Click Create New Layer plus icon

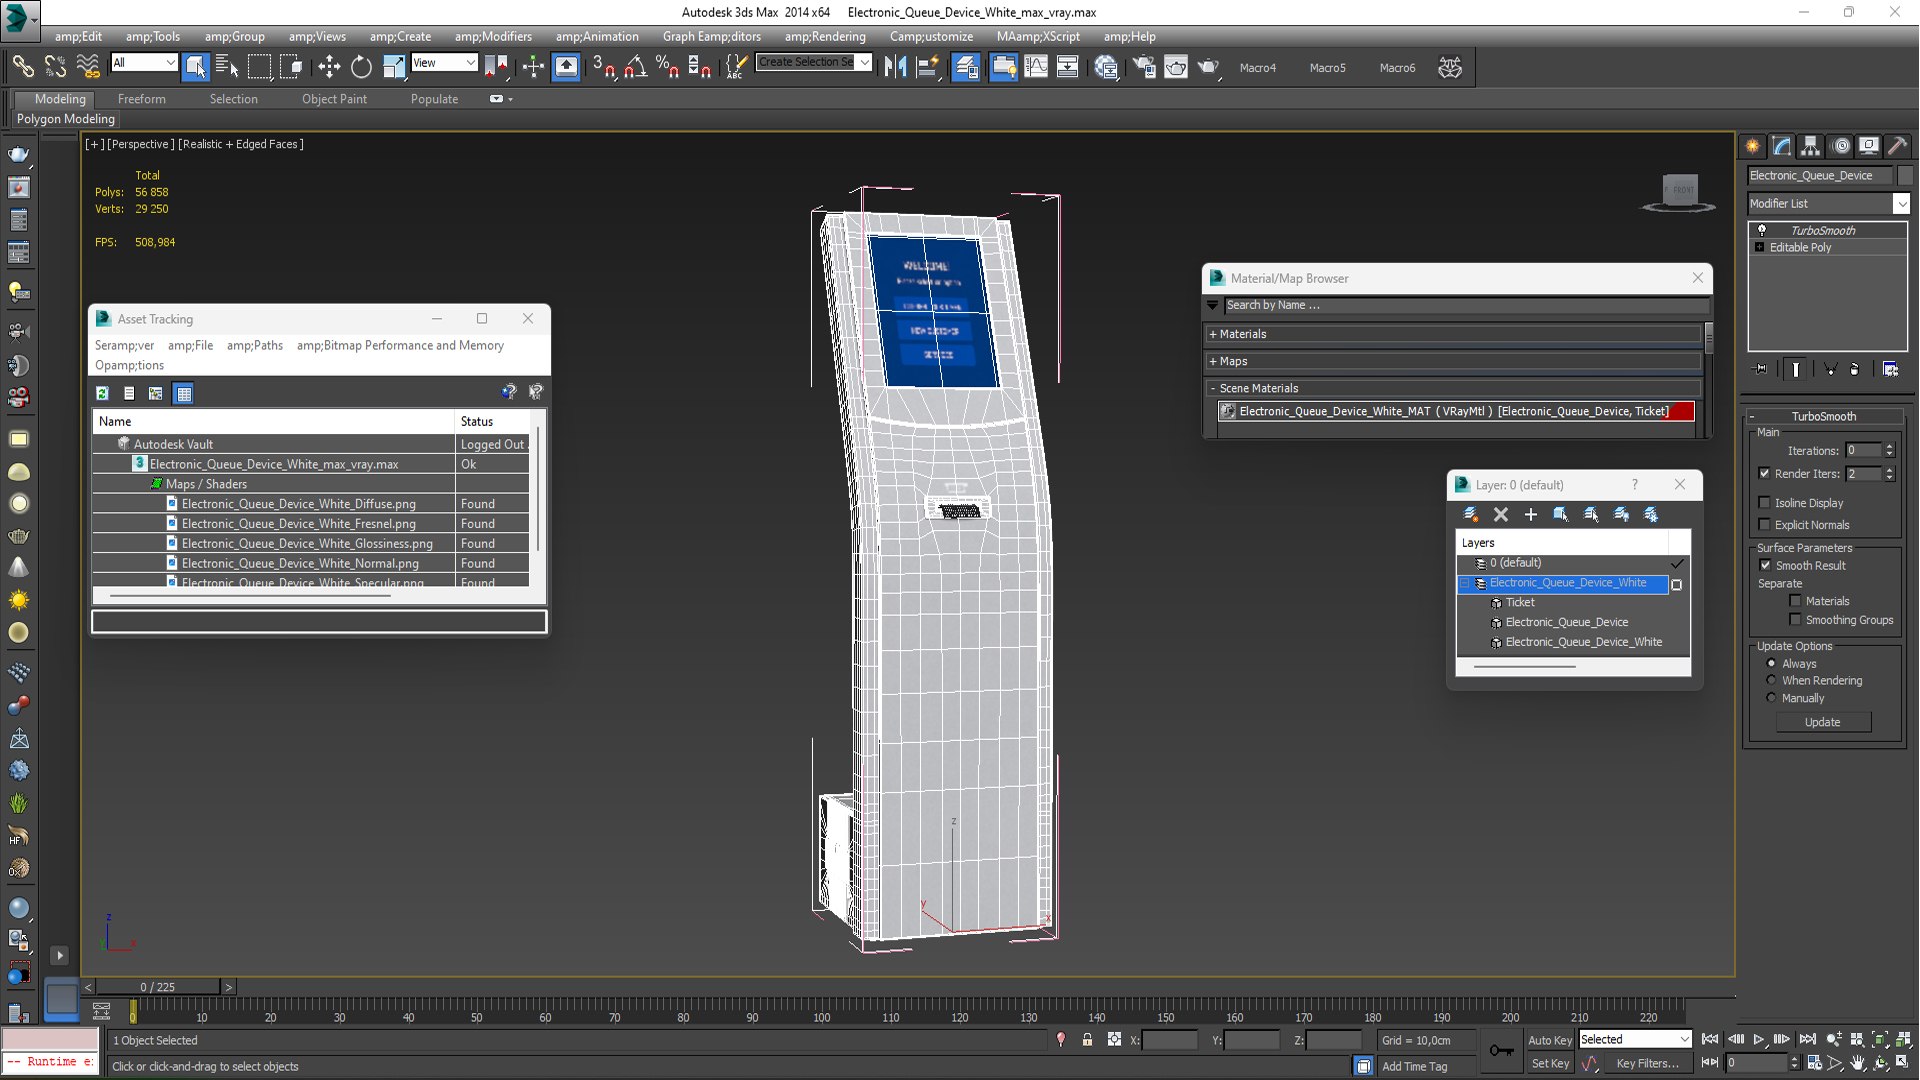[x=1530, y=514]
